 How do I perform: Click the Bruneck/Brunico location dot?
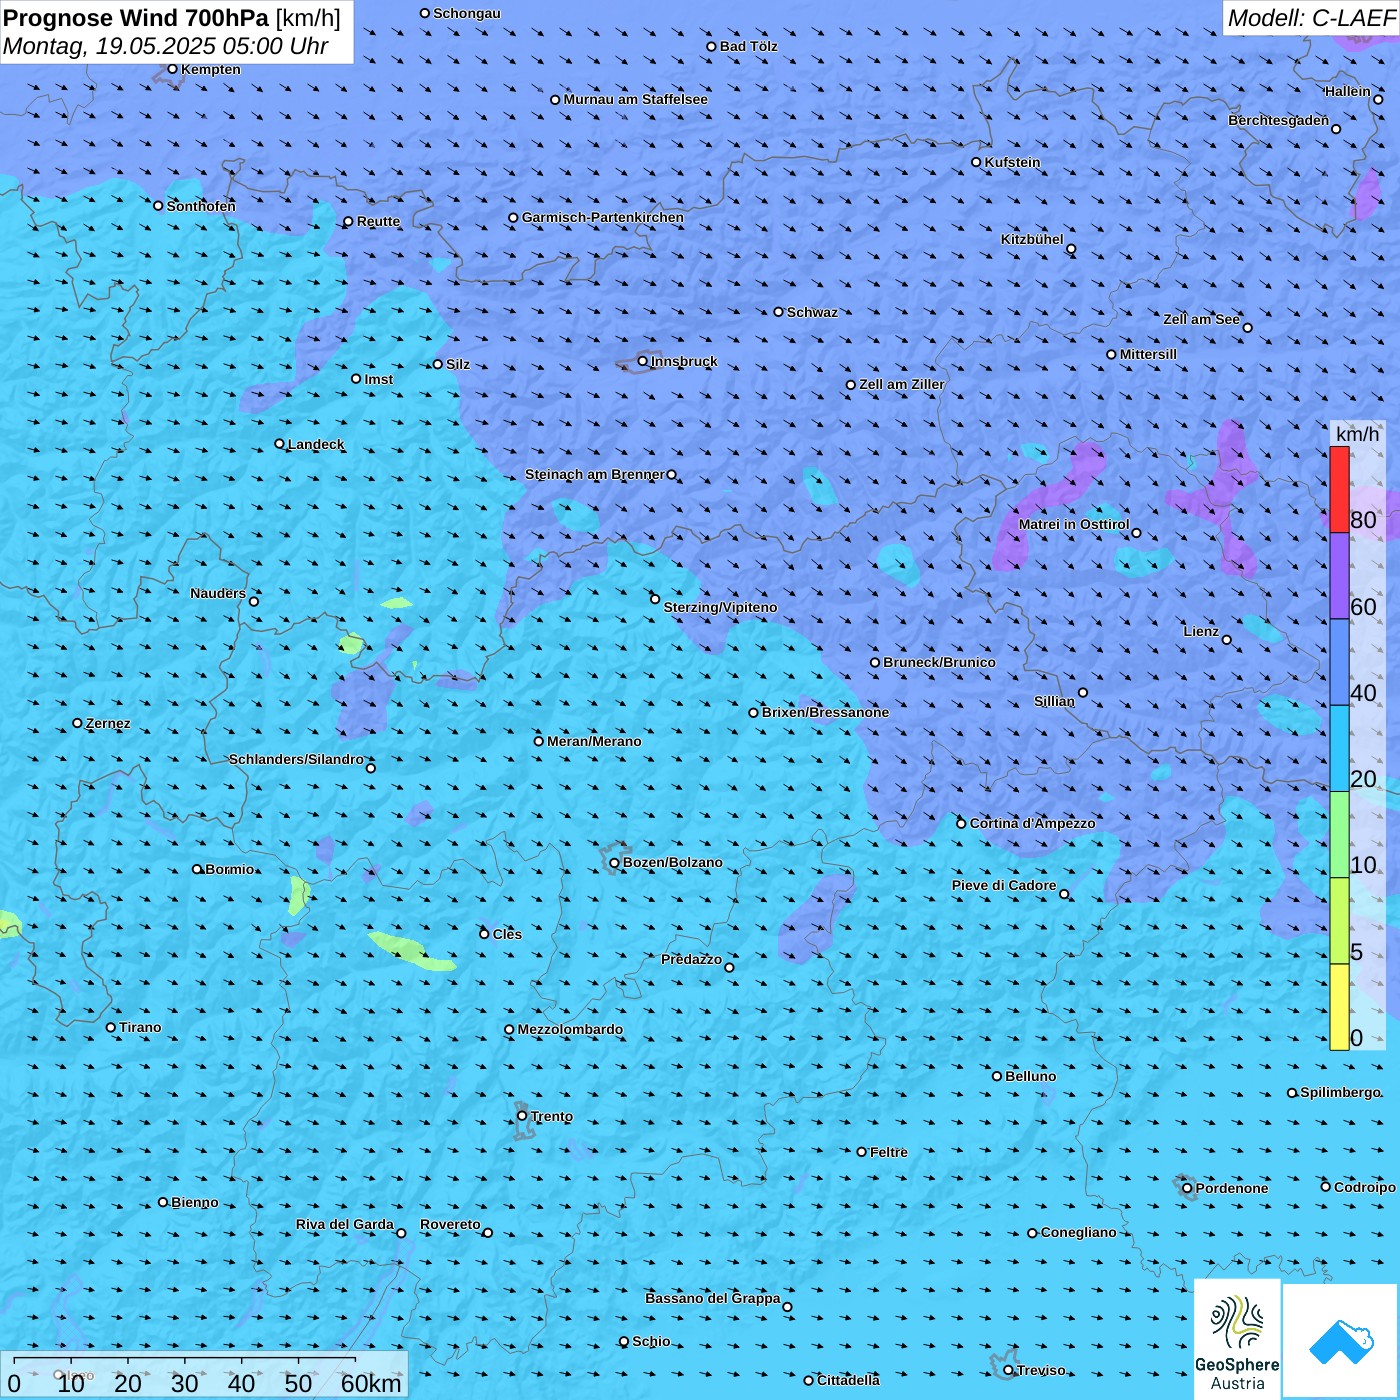pyautogui.click(x=875, y=662)
